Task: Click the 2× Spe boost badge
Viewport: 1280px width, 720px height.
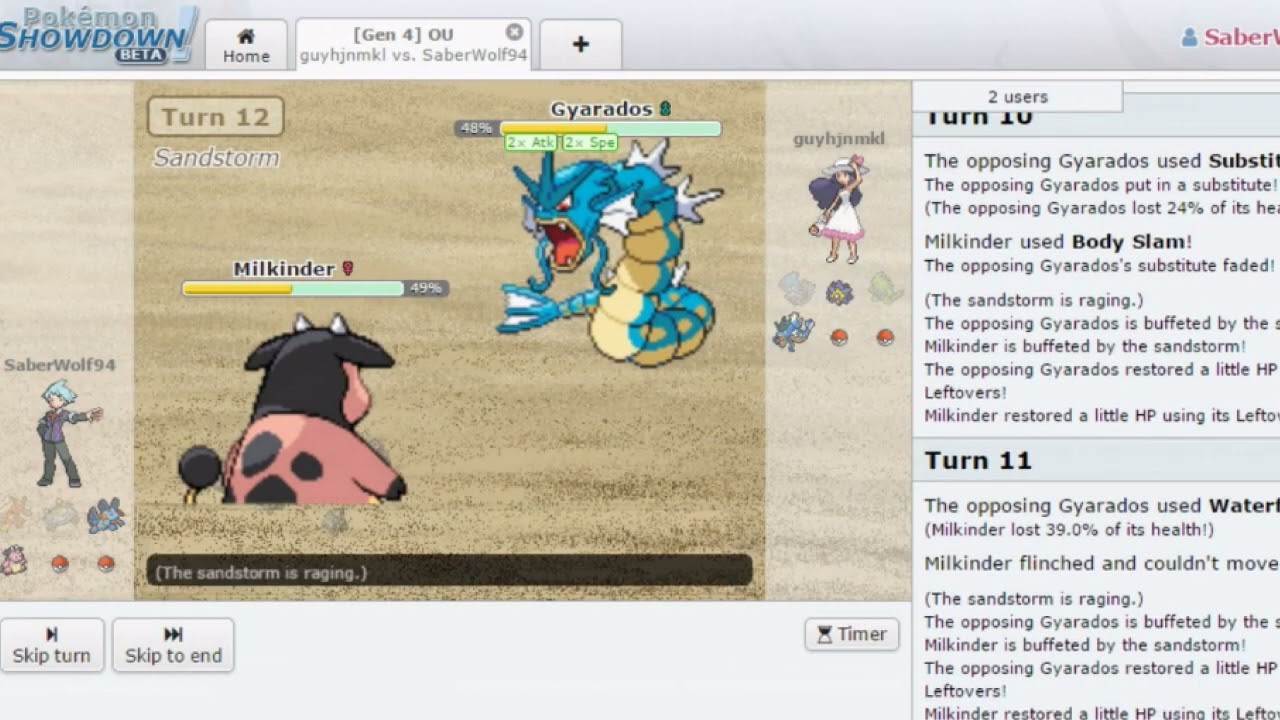Action: click(x=590, y=143)
